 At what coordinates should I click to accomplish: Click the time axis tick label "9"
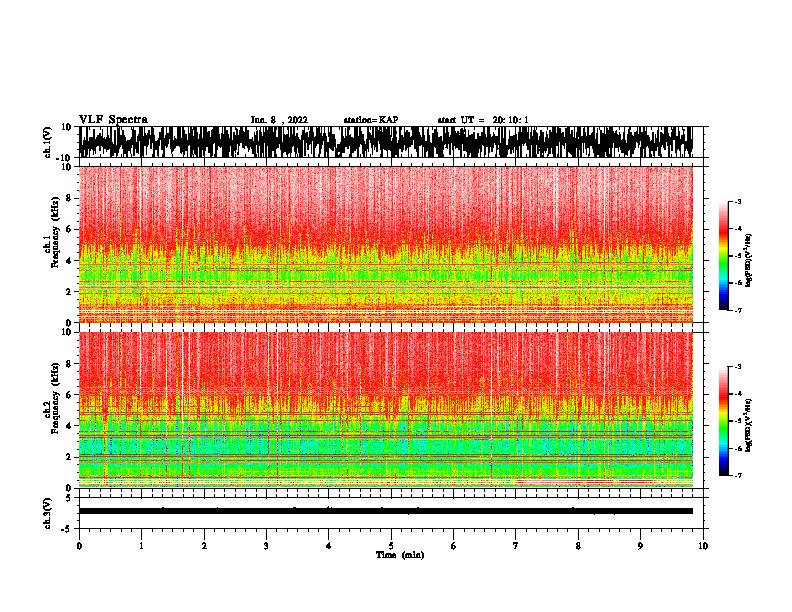pos(640,546)
